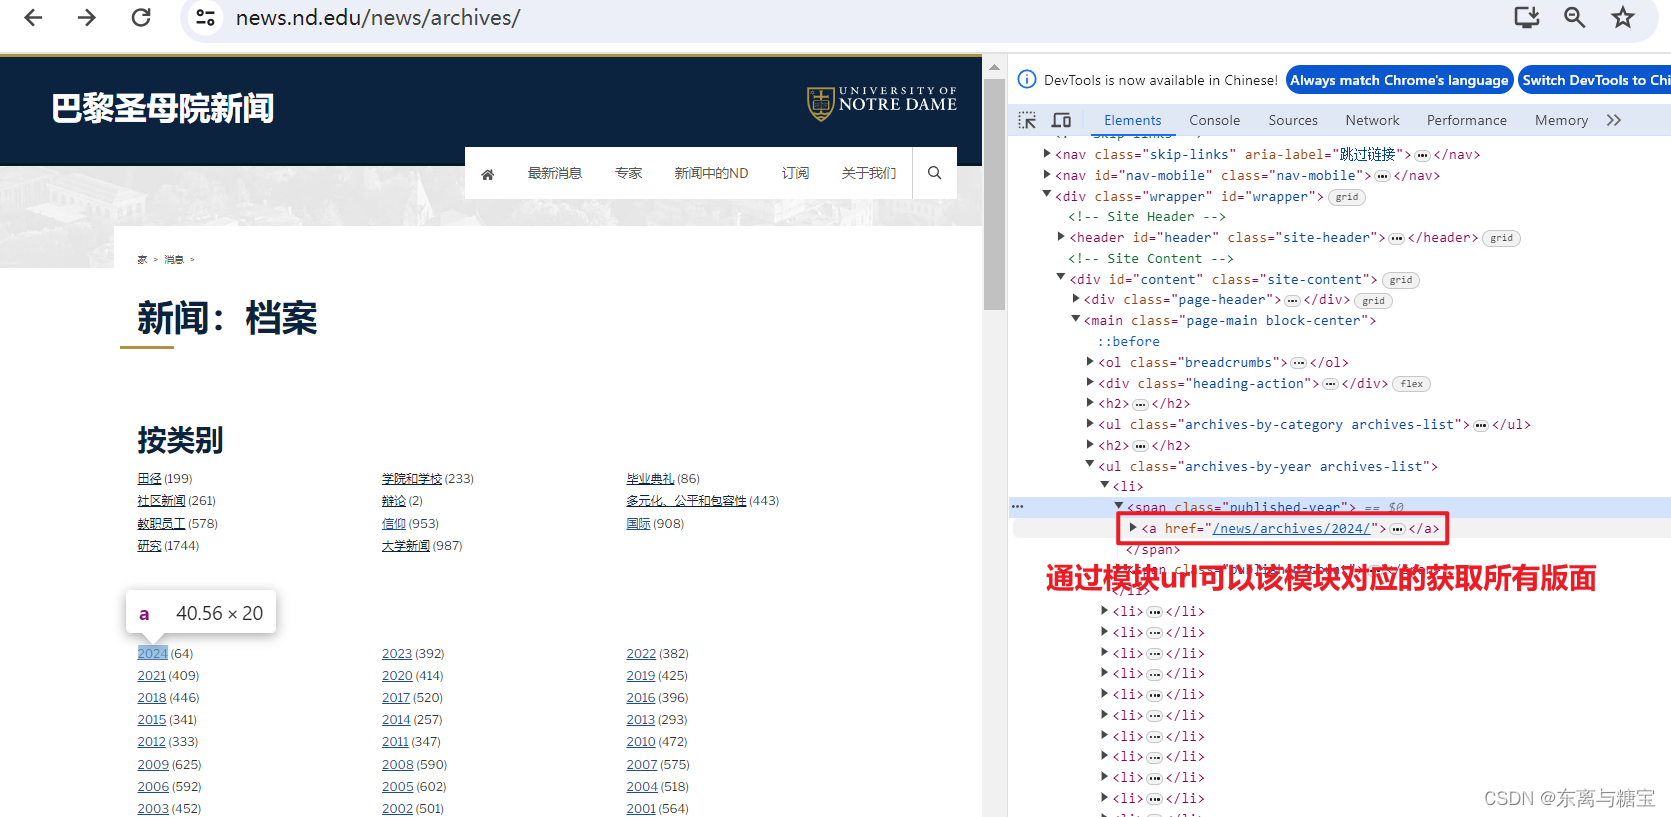Screen dimensions: 1671x817
Task: Open the 研究 category link
Action: (149, 546)
